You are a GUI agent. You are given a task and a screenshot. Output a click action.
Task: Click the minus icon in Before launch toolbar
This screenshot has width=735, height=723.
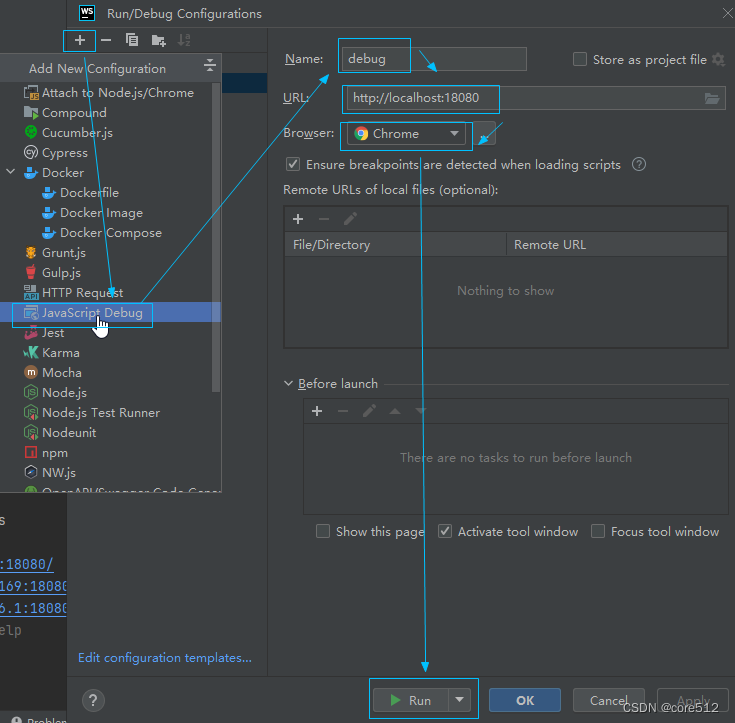click(x=343, y=411)
